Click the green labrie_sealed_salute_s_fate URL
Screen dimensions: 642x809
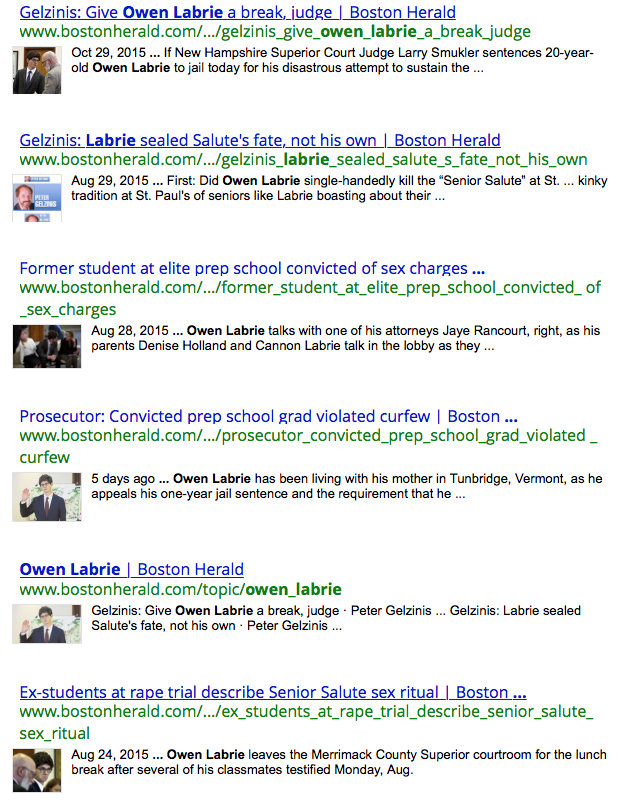pyautogui.click(x=303, y=160)
